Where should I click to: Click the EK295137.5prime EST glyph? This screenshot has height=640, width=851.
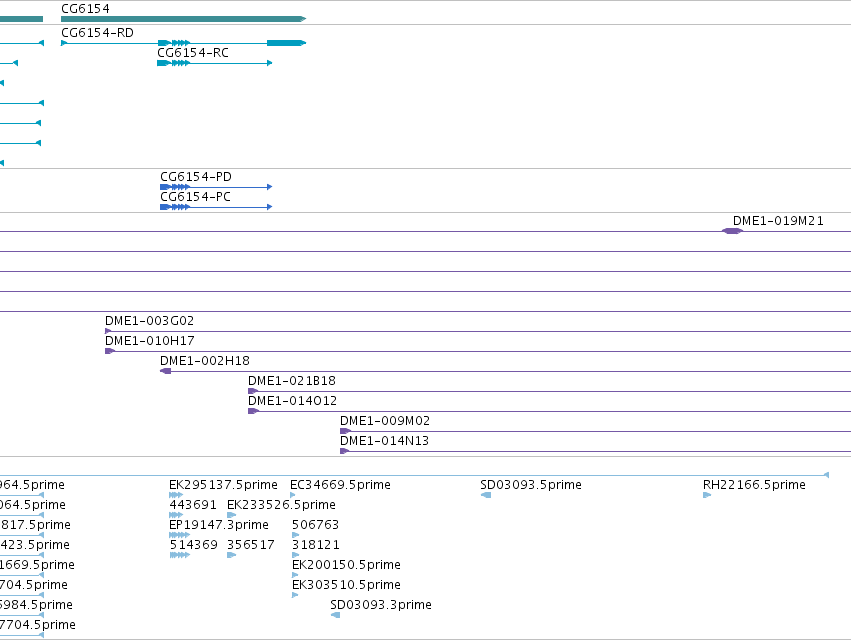176,495
